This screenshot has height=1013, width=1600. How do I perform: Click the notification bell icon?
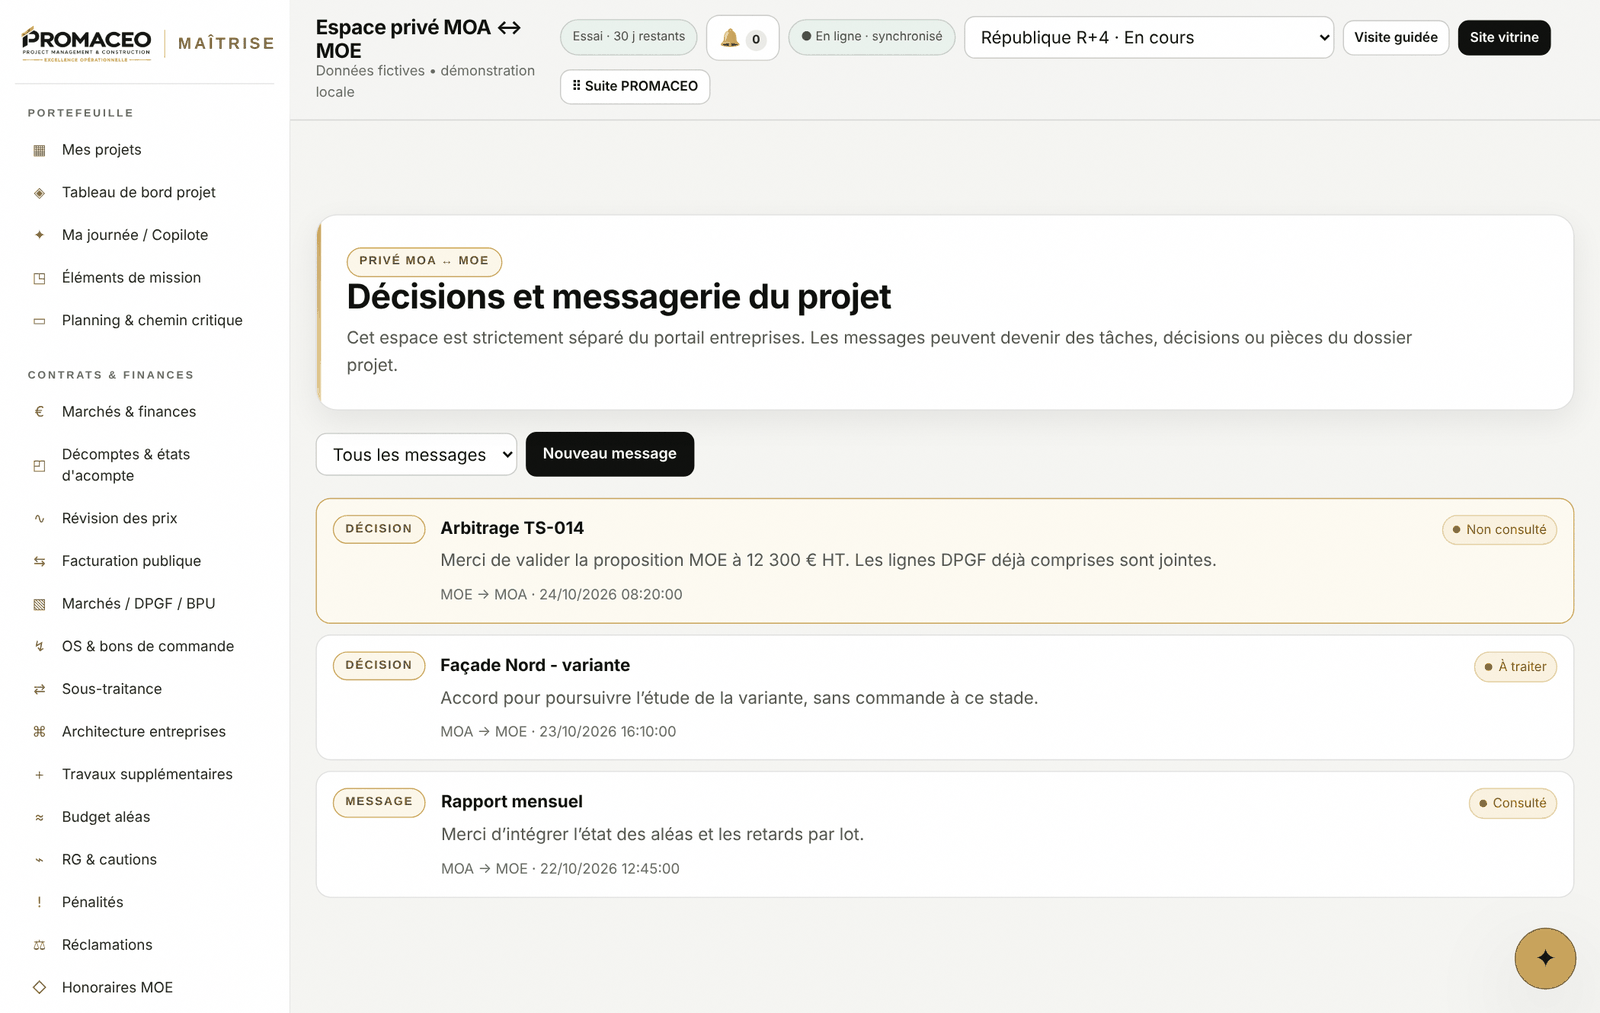(730, 38)
